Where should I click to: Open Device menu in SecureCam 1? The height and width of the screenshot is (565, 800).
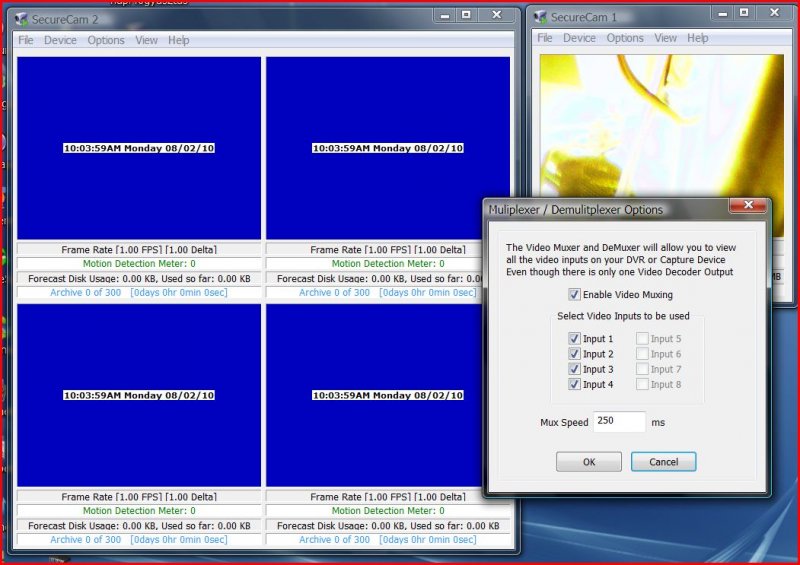579,38
